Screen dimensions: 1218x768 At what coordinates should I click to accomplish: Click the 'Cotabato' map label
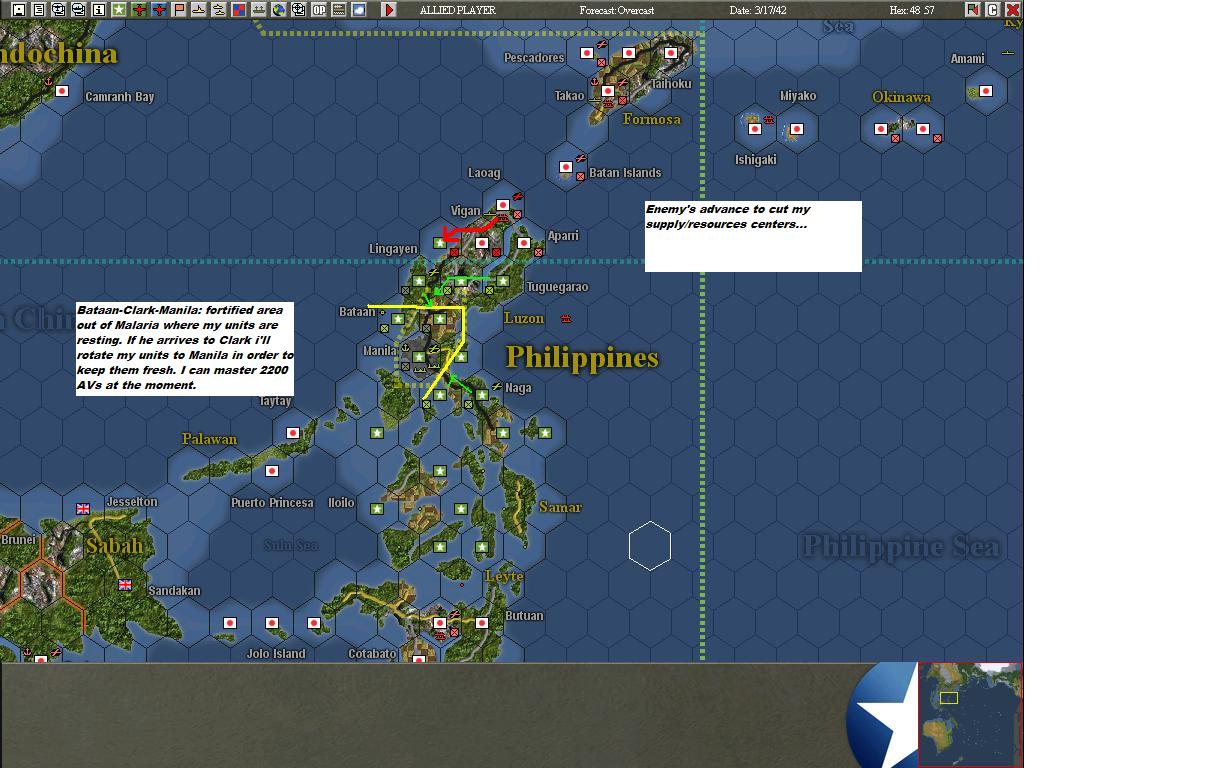coord(372,653)
